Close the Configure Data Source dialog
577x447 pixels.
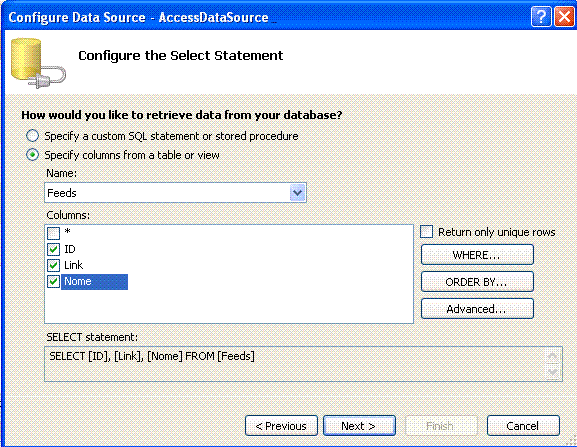point(564,17)
